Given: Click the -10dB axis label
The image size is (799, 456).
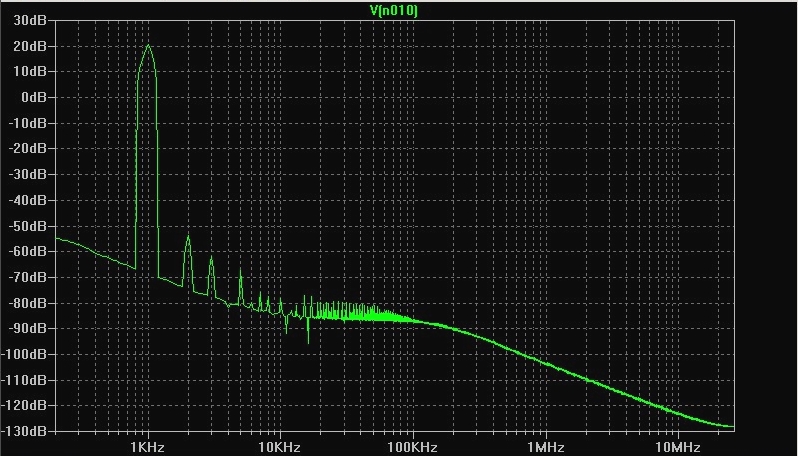Looking at the screenshot, I should pyautogui.click(x=28, y=123).
